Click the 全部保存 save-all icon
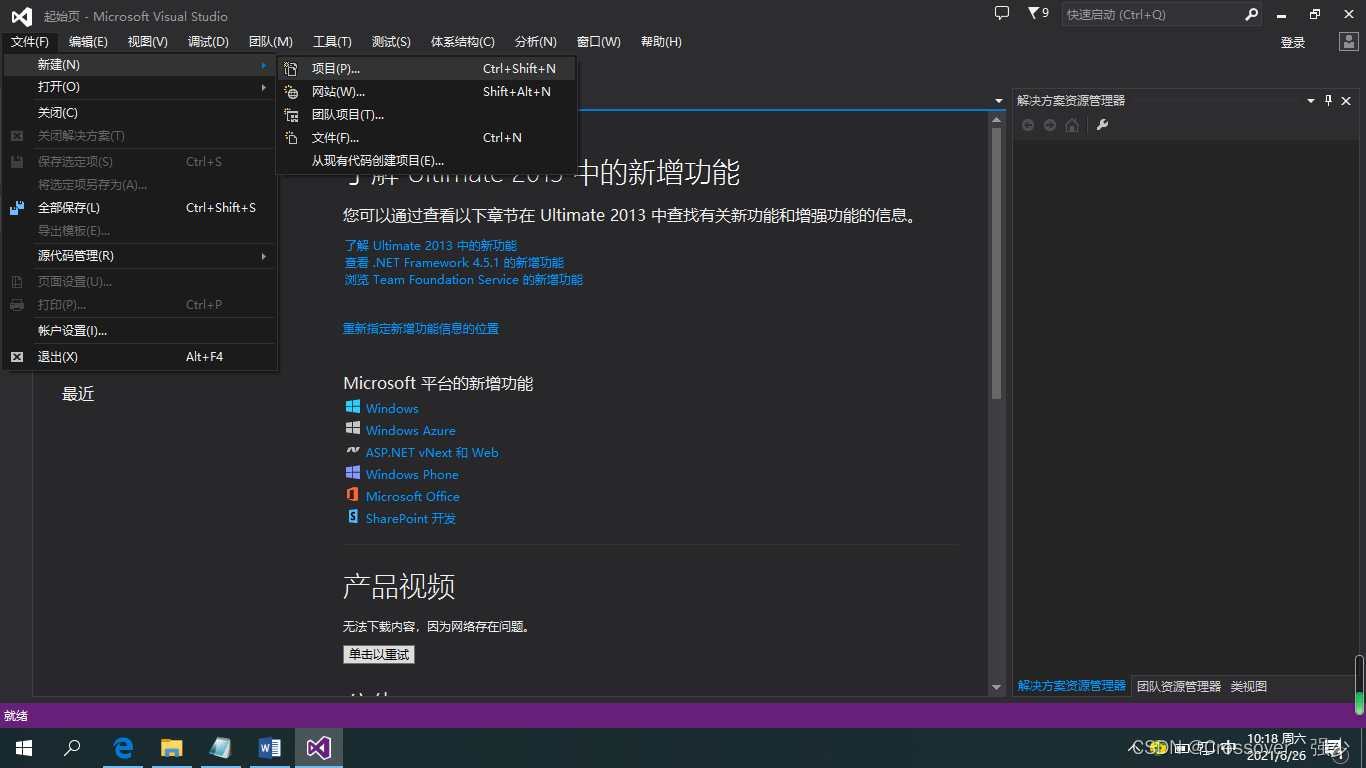The width and height of the screenshot is (1366, 768). 17,208
